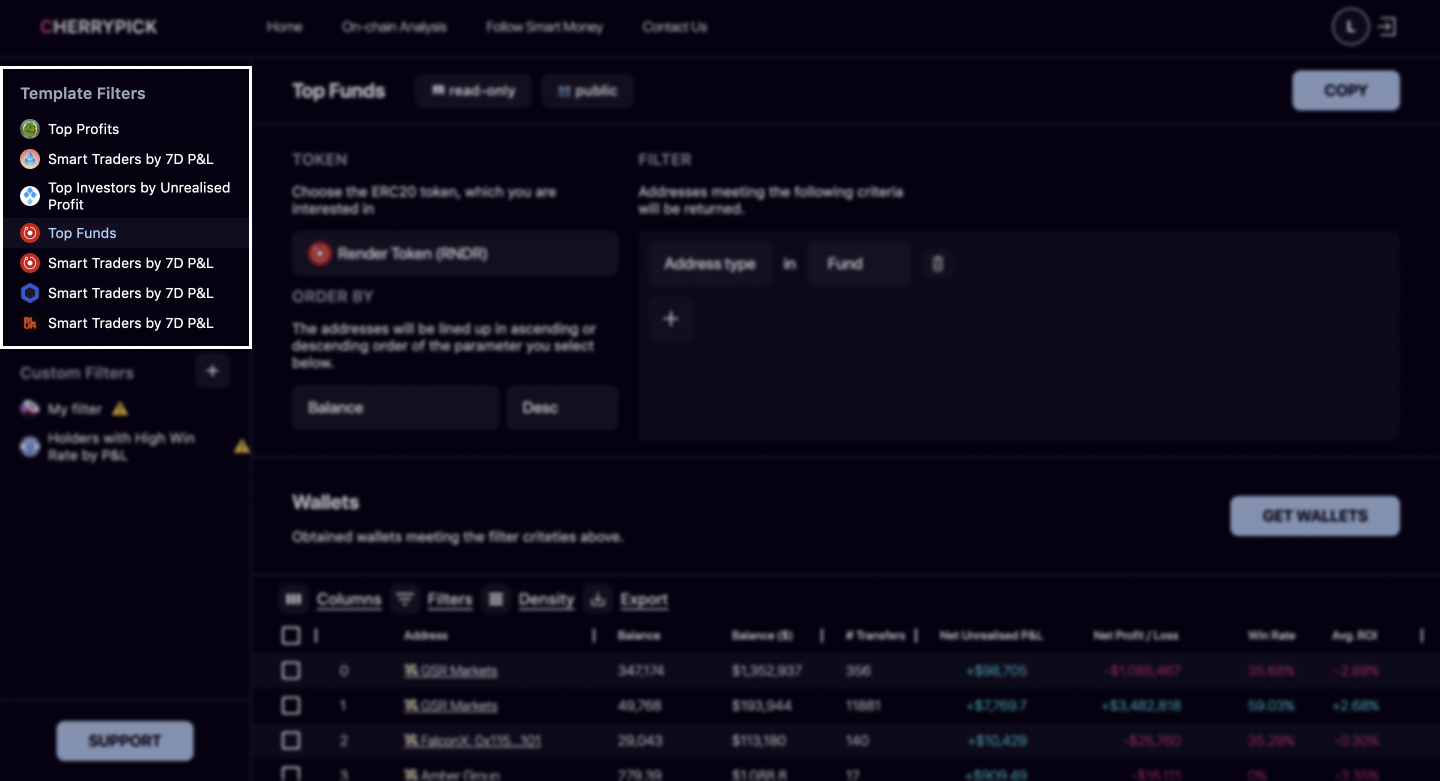Add a new custom filter with plus icon
Viewport: 1440px width, 781px height.
click(x=212, y=372)
